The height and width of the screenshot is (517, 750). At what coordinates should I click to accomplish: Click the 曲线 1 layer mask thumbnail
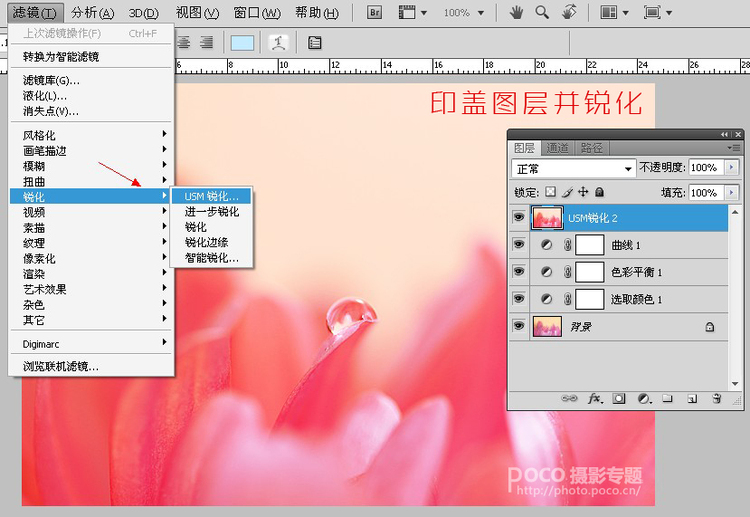click(589, 245)
